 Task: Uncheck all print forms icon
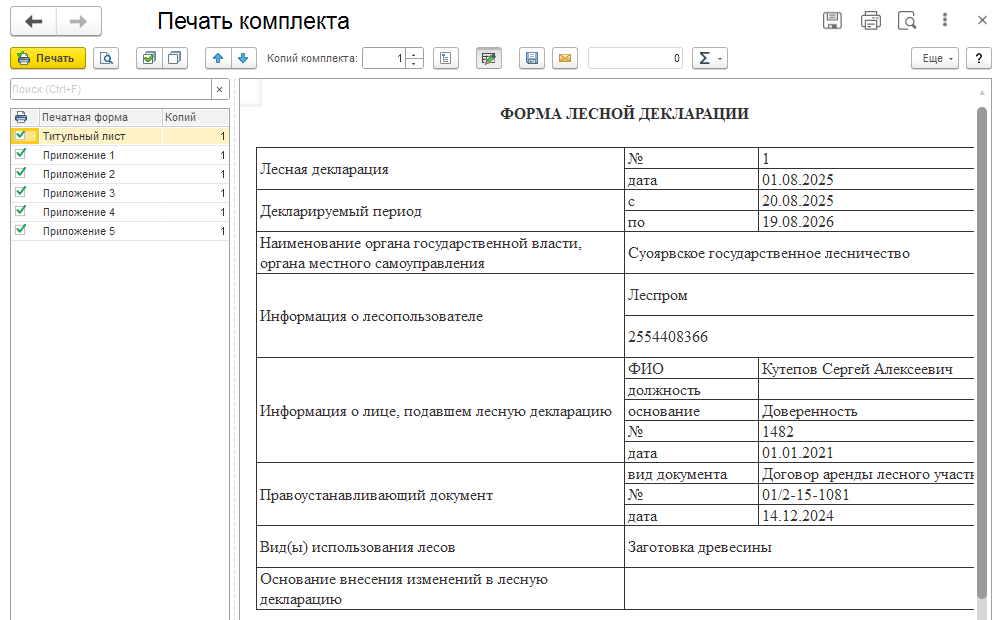[x=174, y=58]
